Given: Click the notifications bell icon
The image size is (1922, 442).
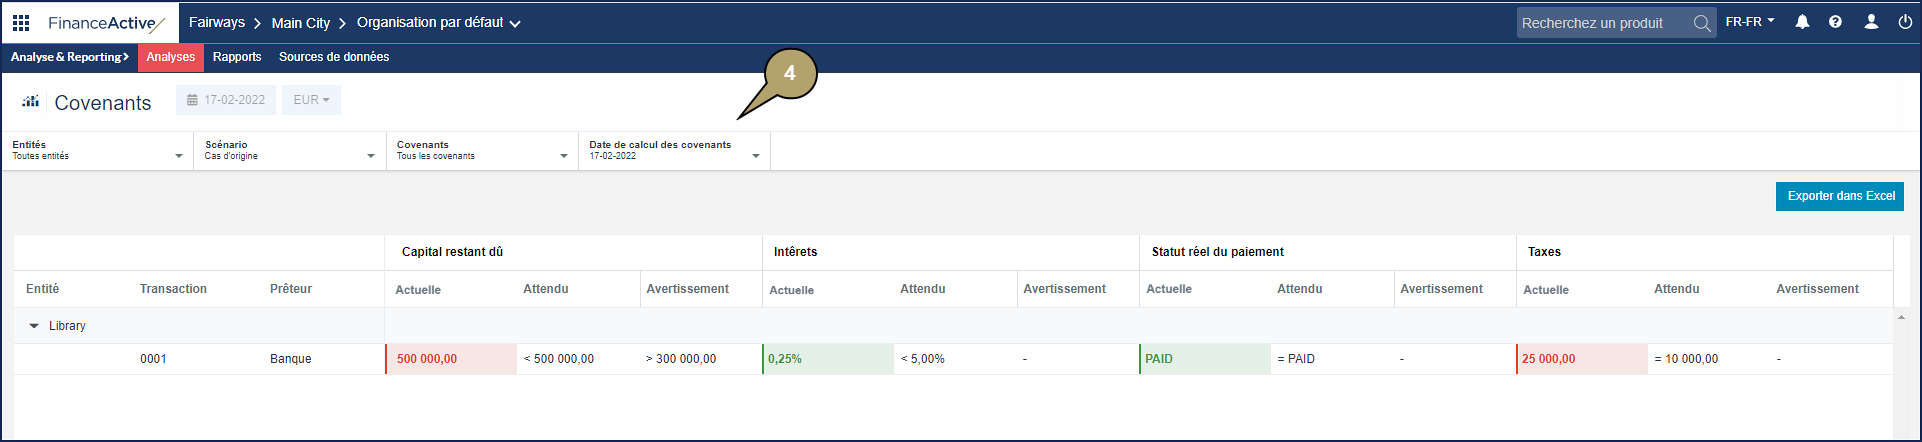Looking at the screenshot, I should [1802, 22].
